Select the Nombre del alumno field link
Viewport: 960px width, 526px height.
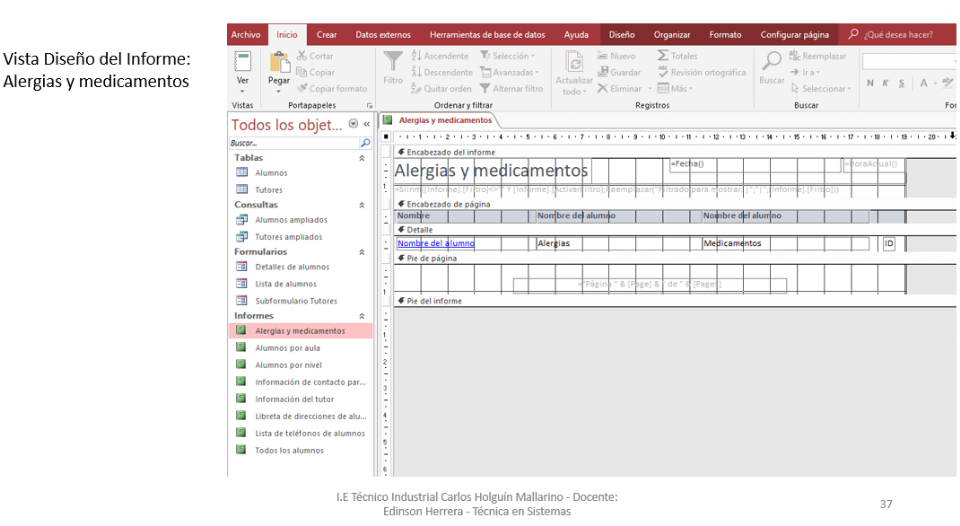435,243
